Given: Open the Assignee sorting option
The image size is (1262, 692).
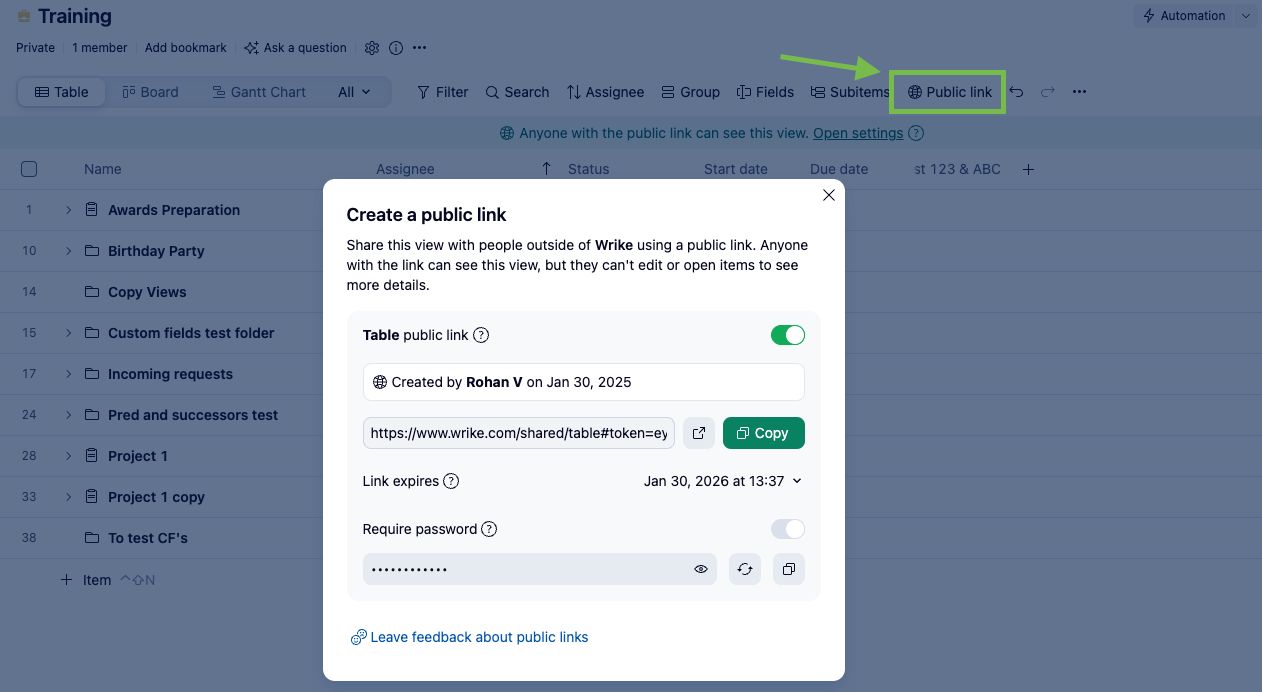Looking at the screenshot, I should point(605,92).
